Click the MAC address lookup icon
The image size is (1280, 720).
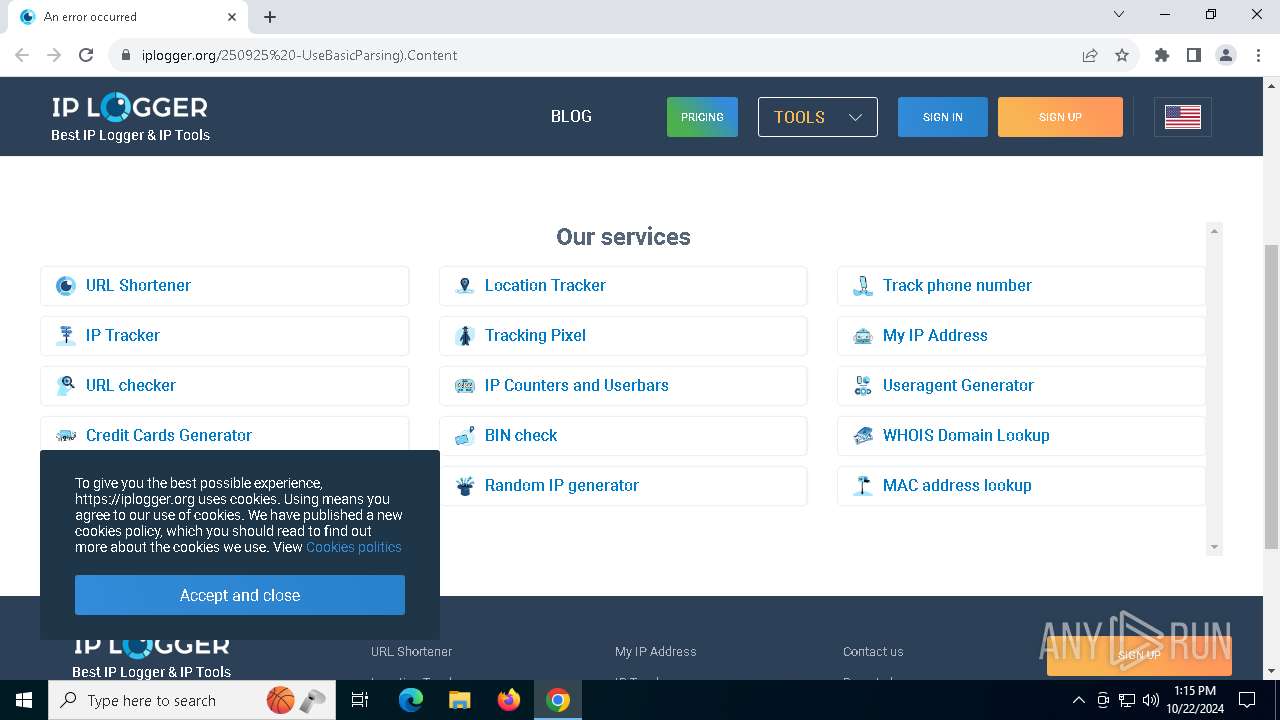click(863, 486)
